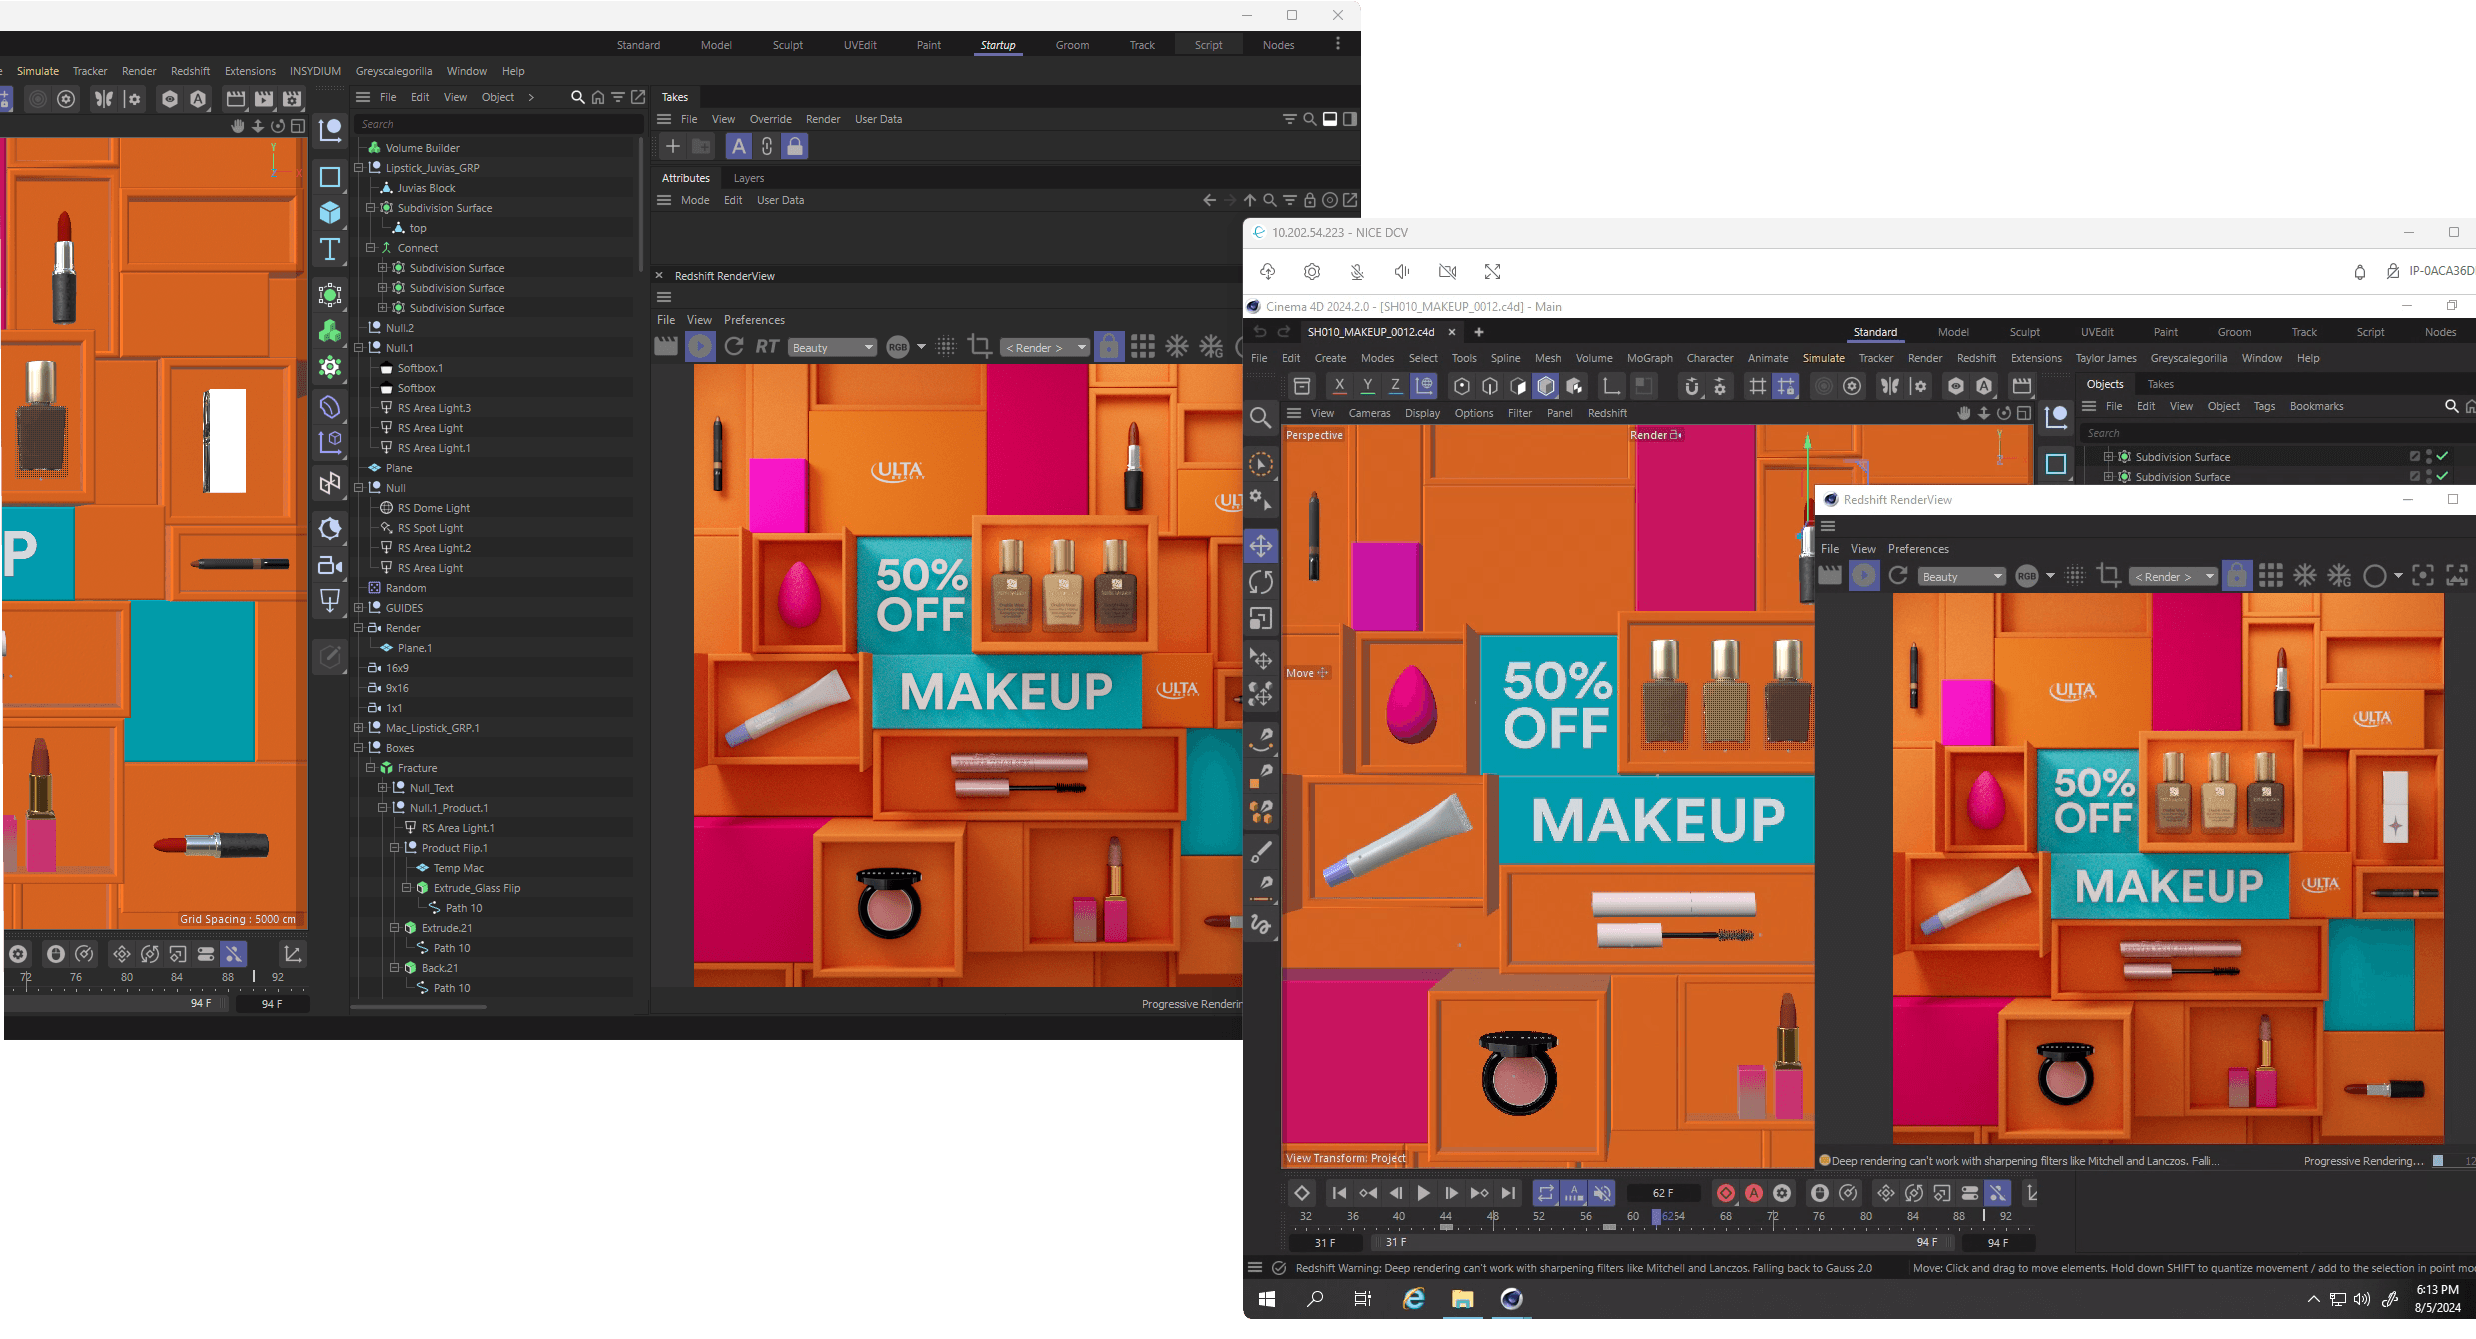Click the Autokeying red A button
Screen dimensions: 2476x1339
click(x=1754, y=1193)
